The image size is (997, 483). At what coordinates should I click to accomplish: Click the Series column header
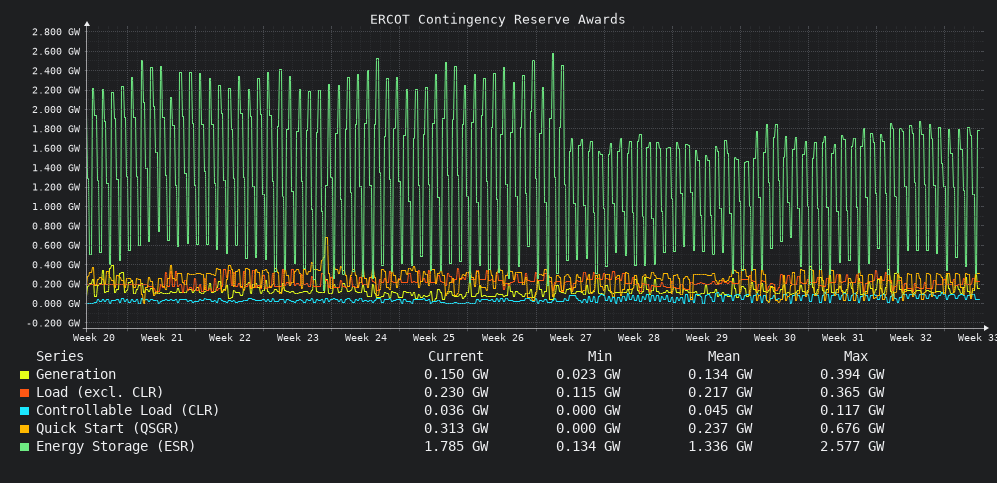[x=60, y=357]
